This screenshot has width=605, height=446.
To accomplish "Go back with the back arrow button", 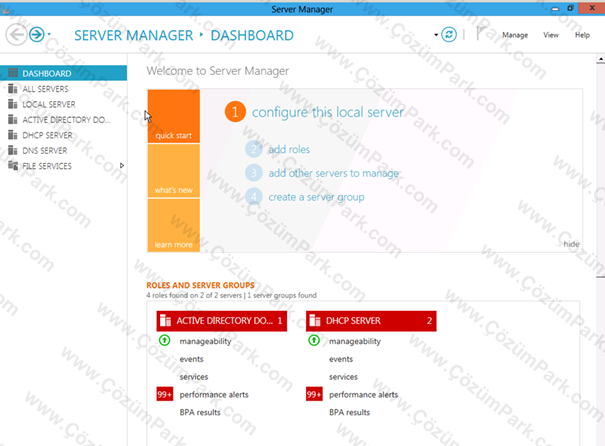I will pyautogui.click(x=16, y=35).
